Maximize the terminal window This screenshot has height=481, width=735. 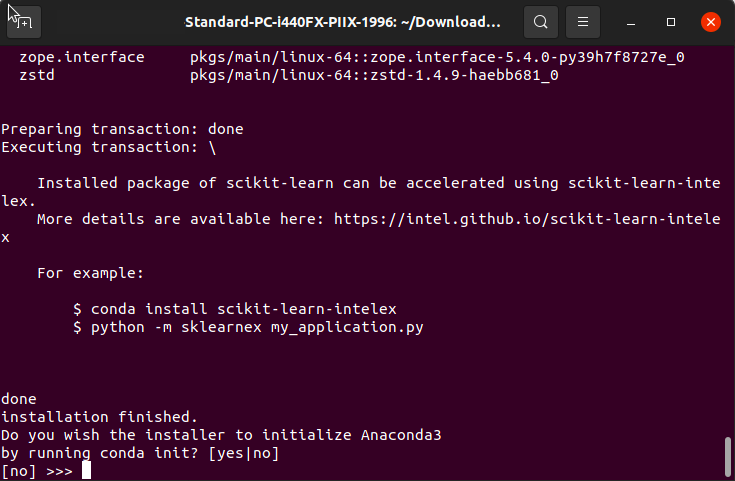[x=671, y=22]
